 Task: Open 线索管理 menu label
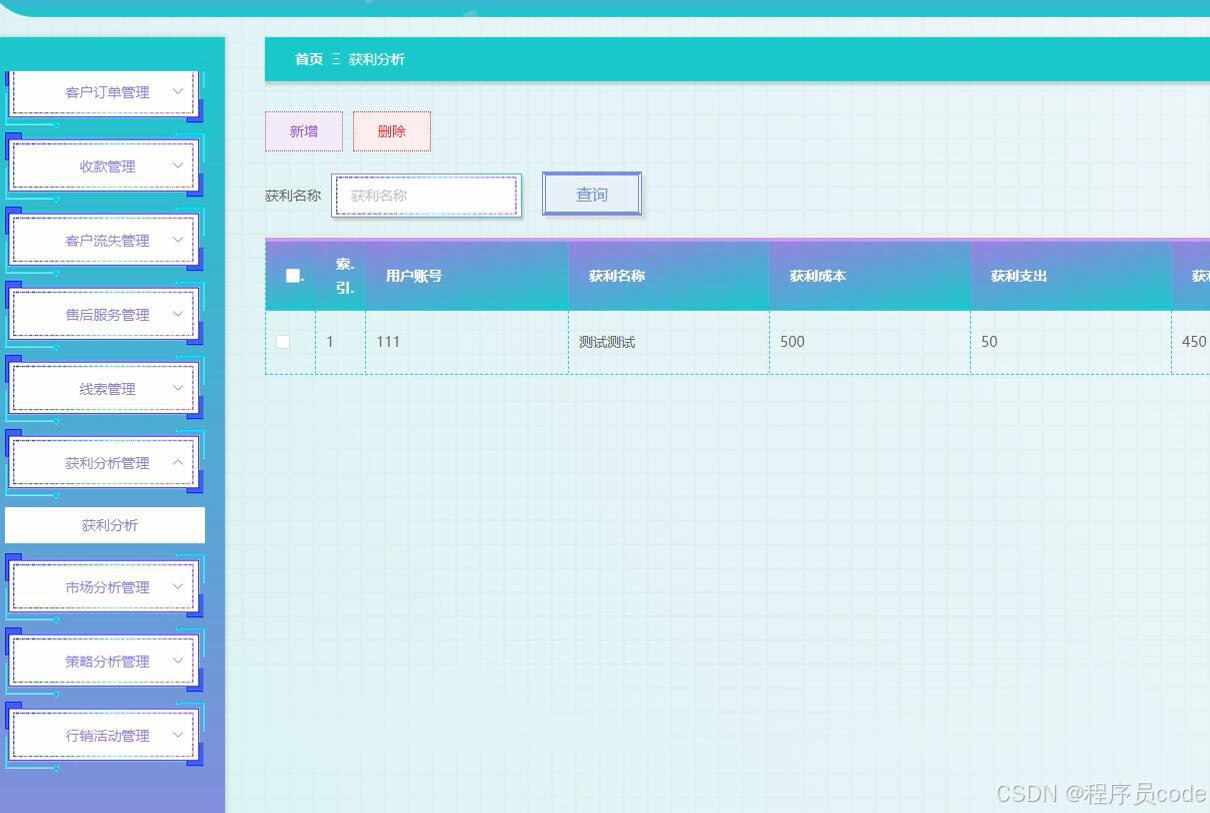tap(107, 389)
